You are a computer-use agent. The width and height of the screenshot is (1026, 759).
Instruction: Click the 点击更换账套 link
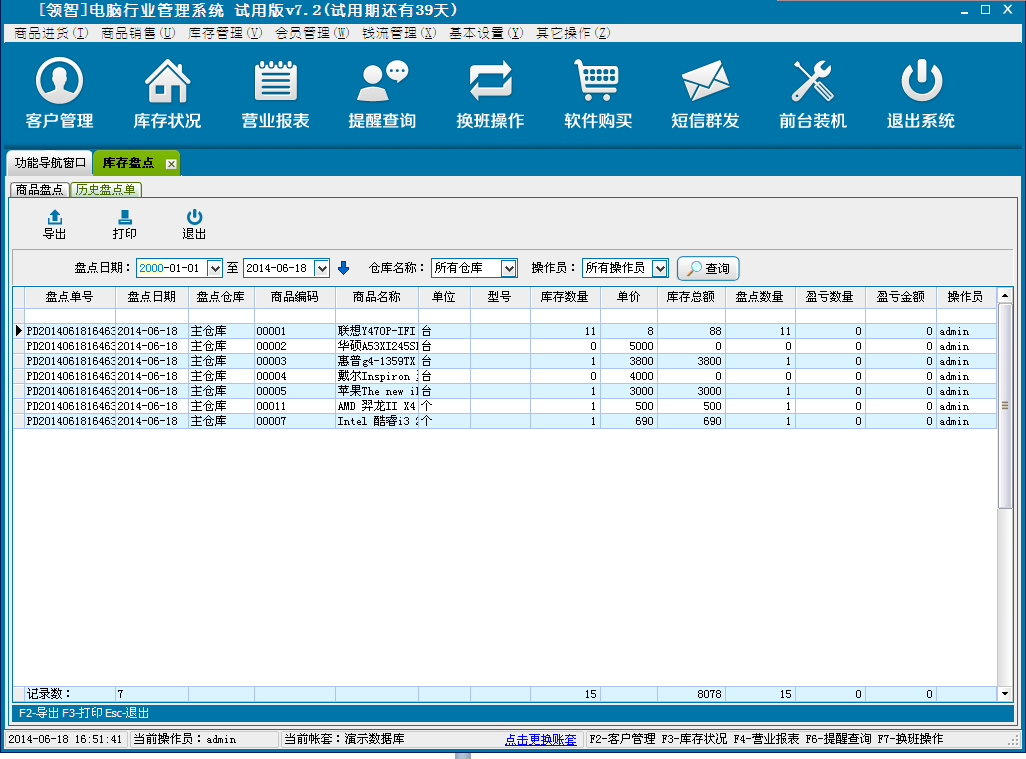540,740
